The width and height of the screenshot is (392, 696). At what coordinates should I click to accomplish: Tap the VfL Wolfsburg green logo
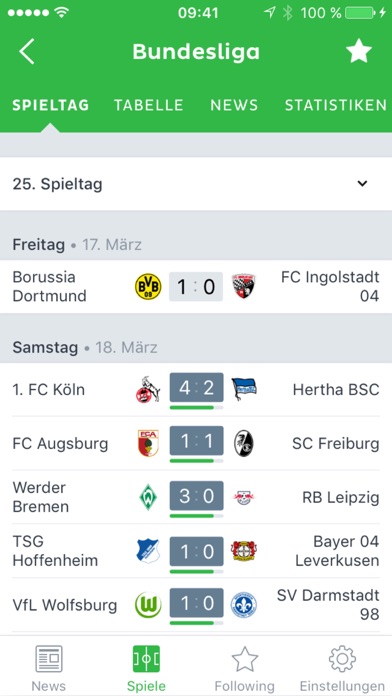(x=148, y=605)
